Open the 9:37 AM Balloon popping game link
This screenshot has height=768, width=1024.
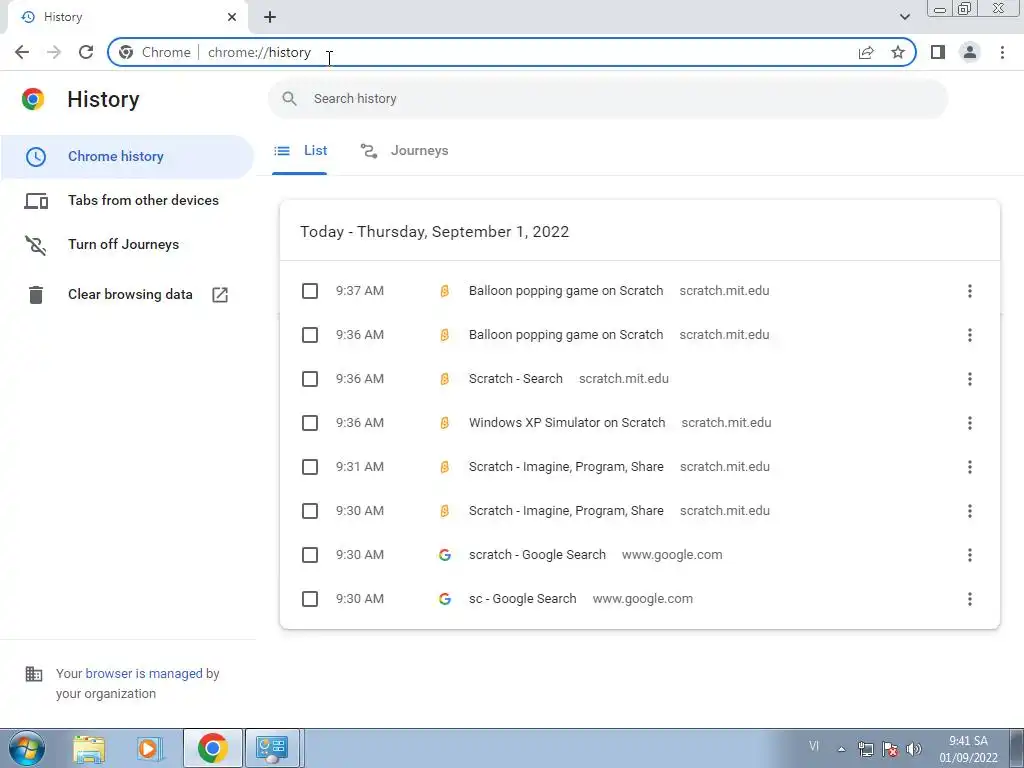pos(566,291)
